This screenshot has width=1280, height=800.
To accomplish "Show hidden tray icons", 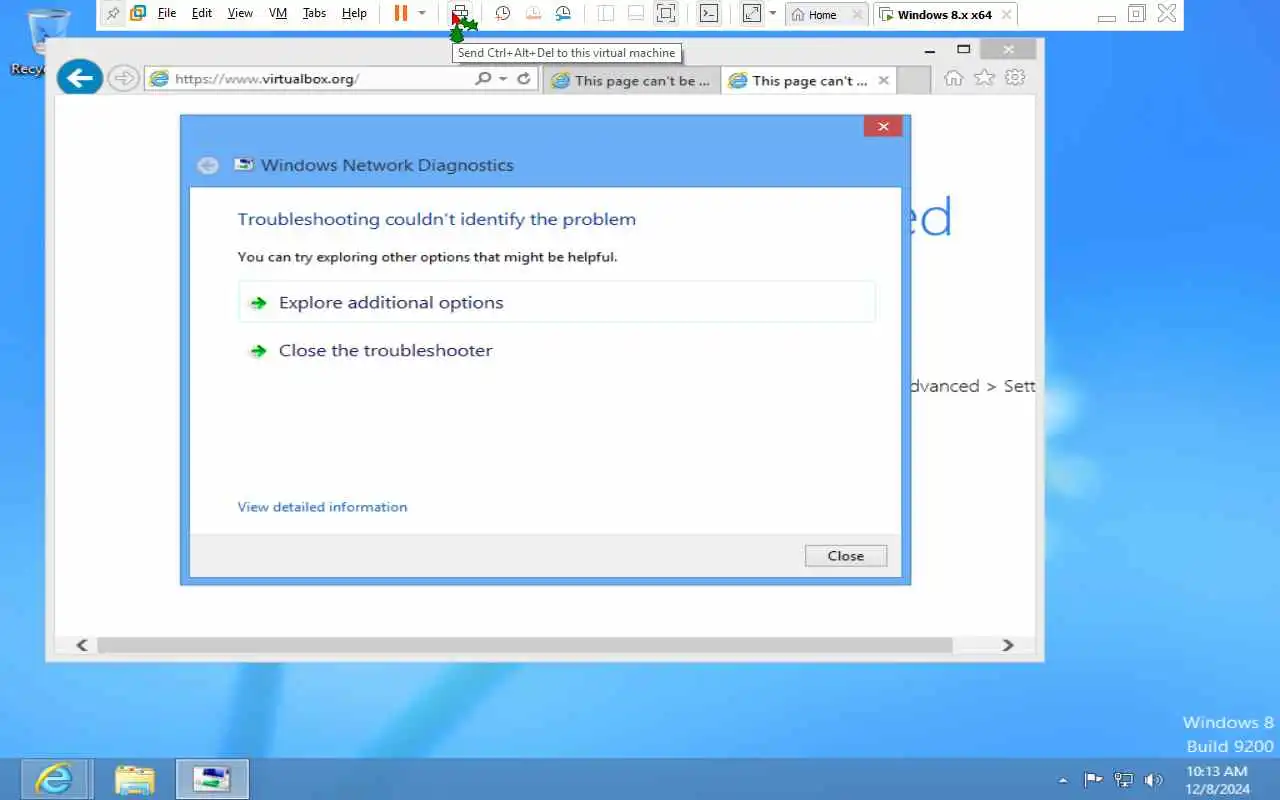I will [1063, 780].
